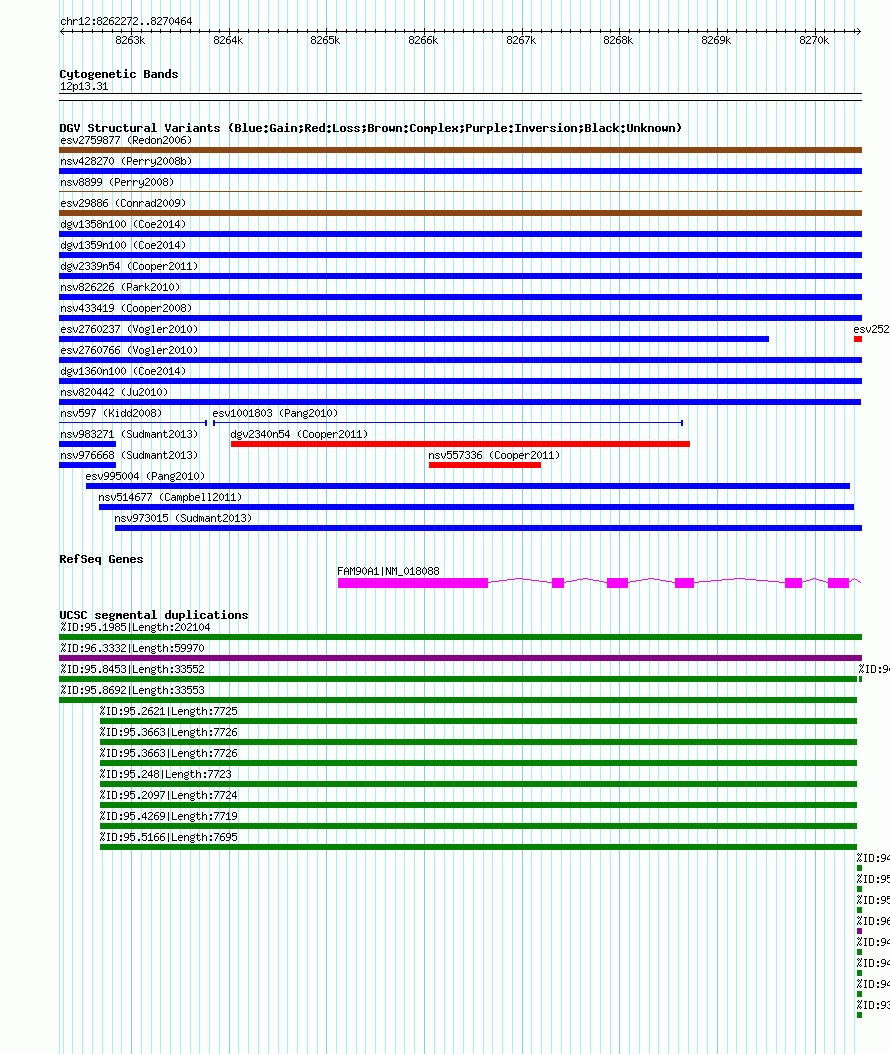Viewport: 890px width, 1054px height.
Task: Select the dgv1360n100 (Coe2014) label
Action: [x=123, y=371]
